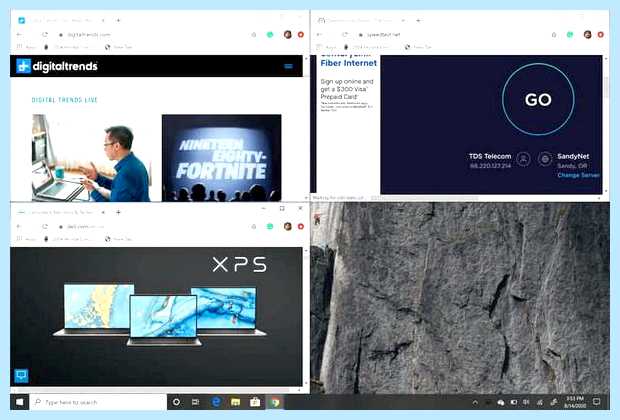Click the Change Server link
This screenshot has height=420, width=620.
point(578,175)
